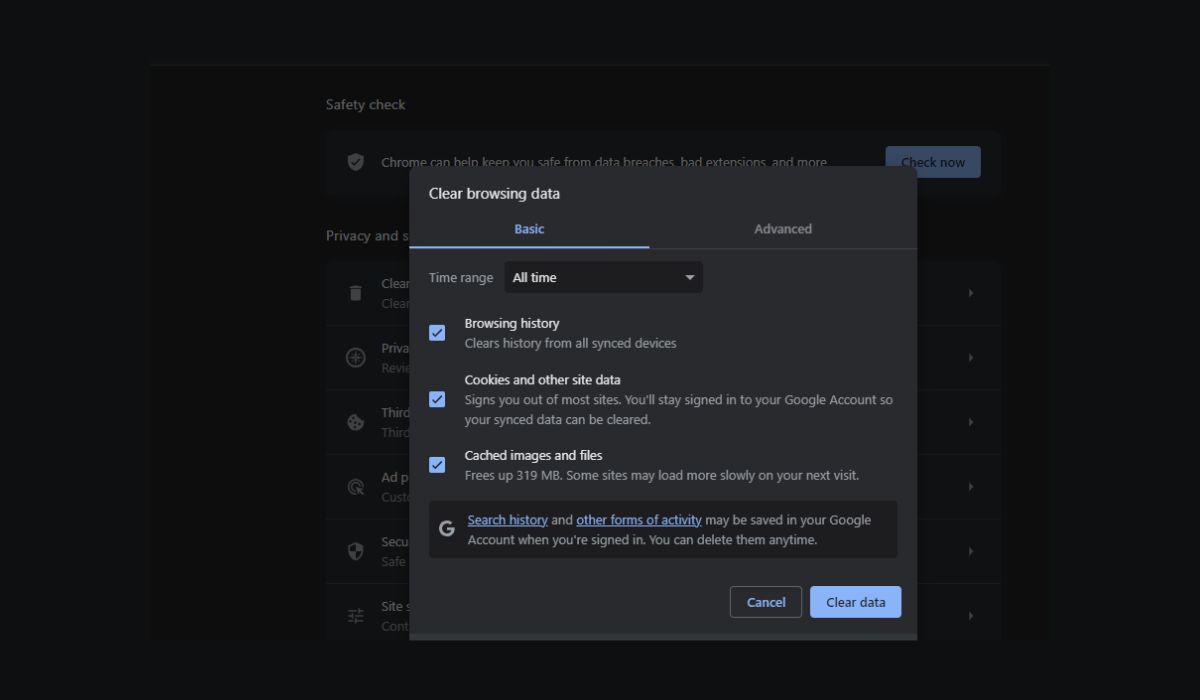
Task: Uncheck Cached images and files checkbox
Action: (437, 465)
